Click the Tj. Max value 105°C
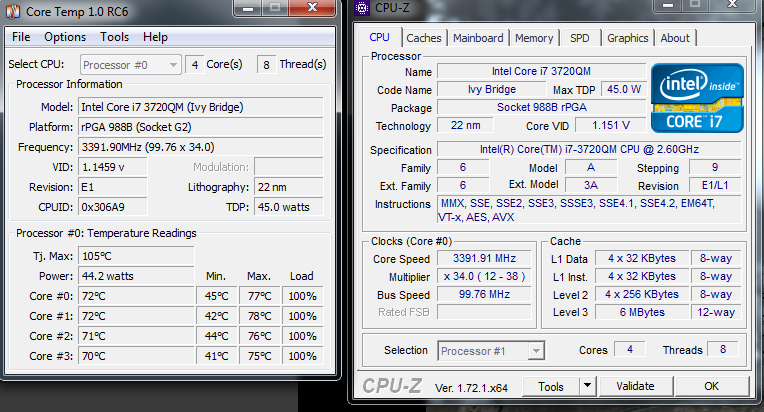764x412 pixels. tap(136, 256)
